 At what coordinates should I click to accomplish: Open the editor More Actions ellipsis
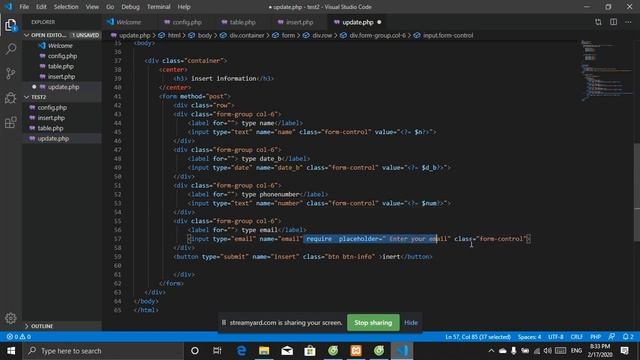pos(628,22)
